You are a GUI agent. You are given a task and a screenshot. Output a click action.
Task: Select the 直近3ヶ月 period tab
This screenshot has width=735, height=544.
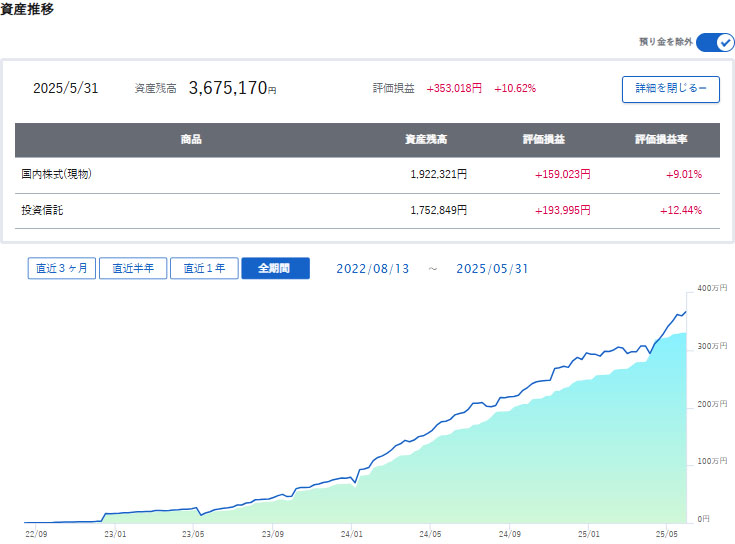(62, 268)
